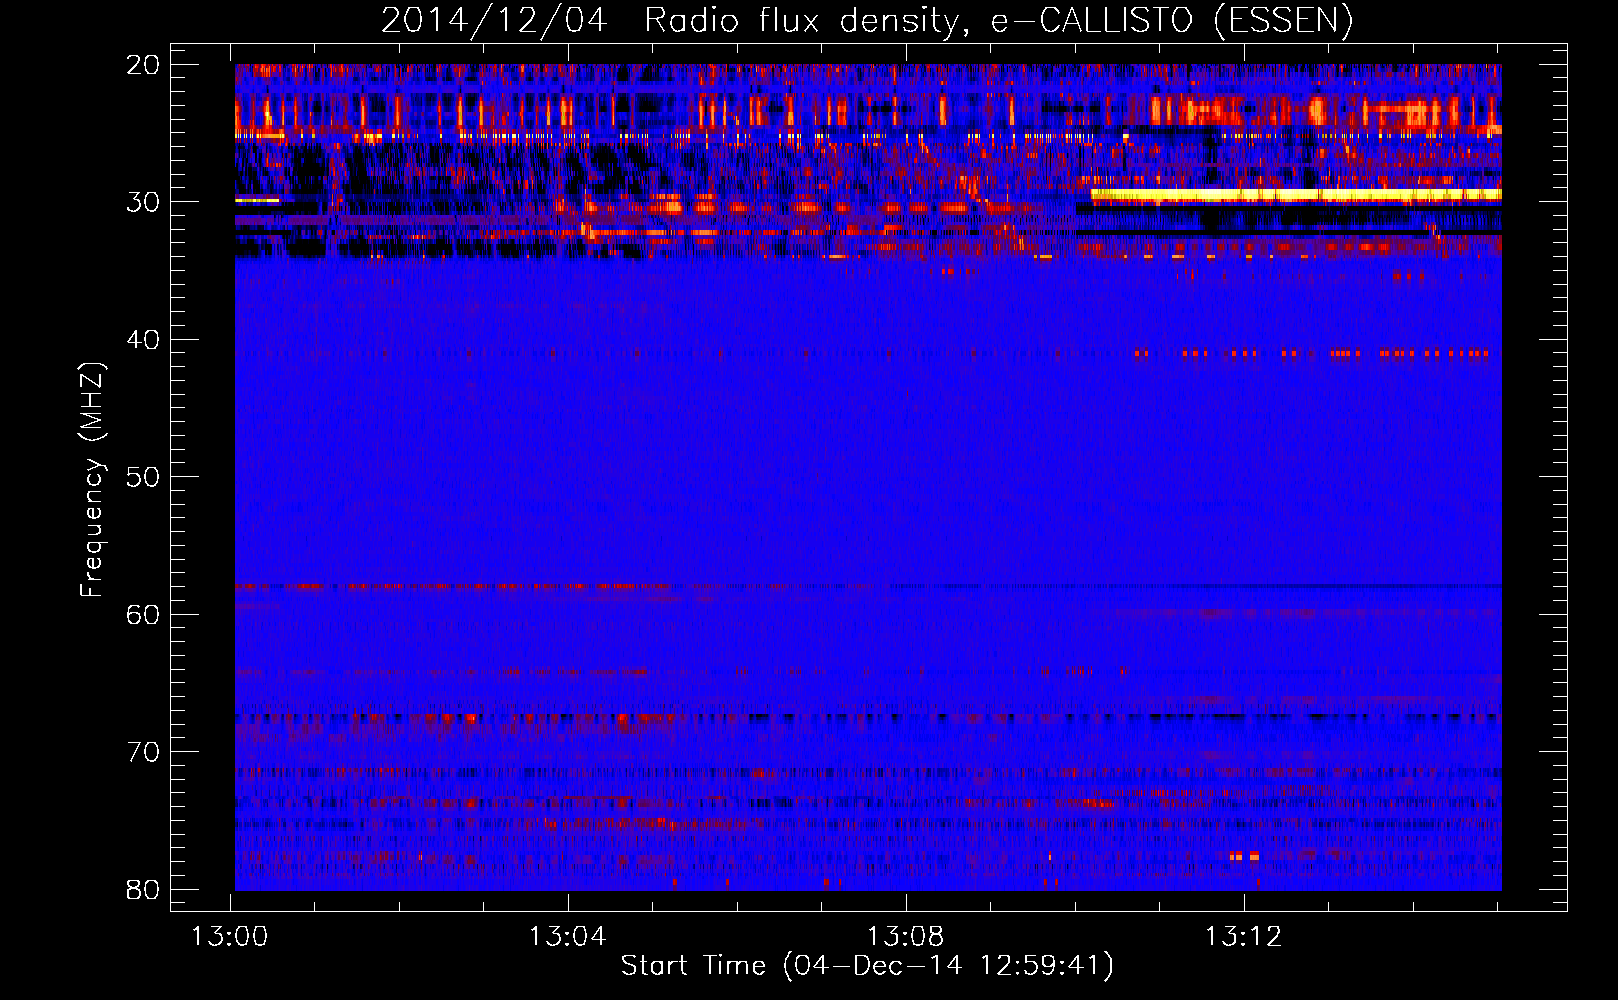This screenshot has width=1618, height=1000.
Task: Click the '80' frequency tick label
Action: [x=144, y=889]
